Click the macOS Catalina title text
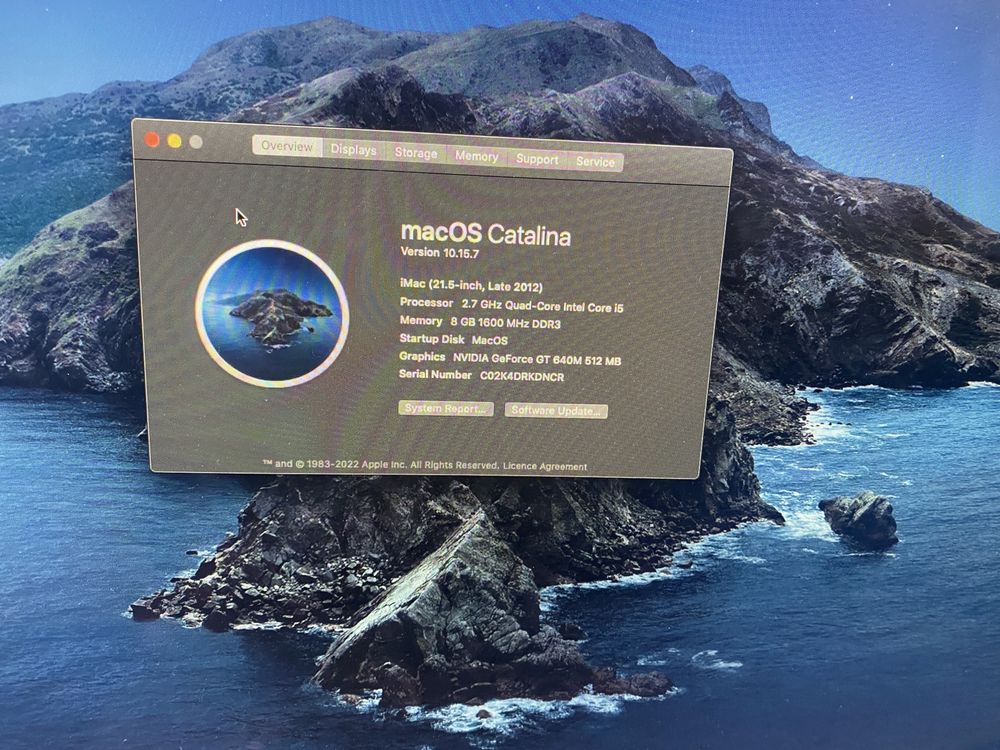 [485, 234]
